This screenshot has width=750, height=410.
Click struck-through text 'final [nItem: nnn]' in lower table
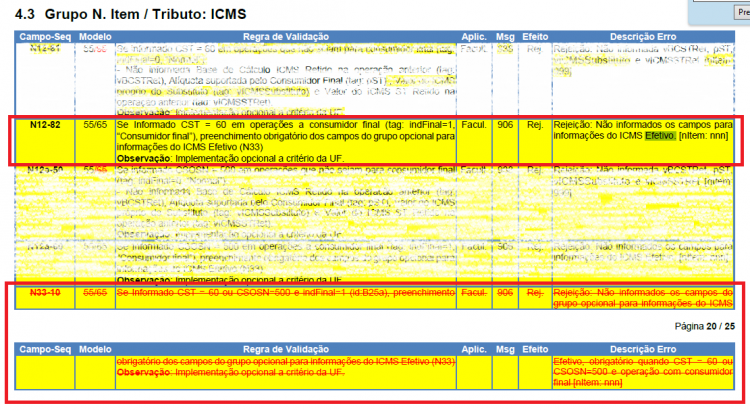coord(588,383)
